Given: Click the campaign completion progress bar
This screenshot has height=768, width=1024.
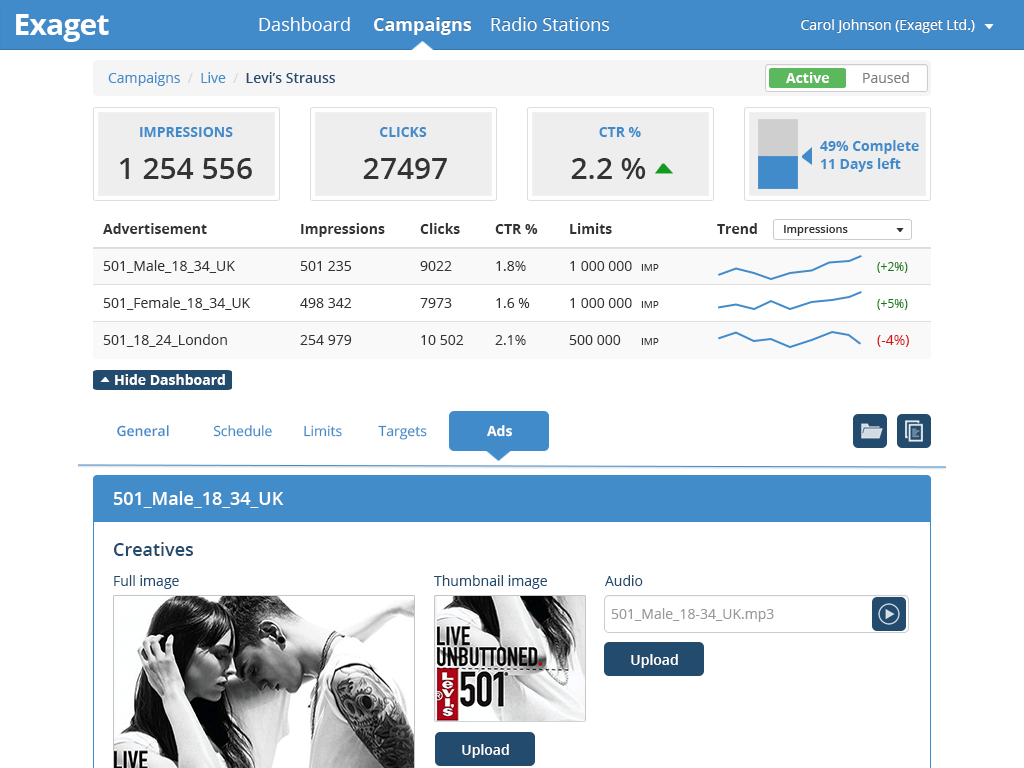Looking at the screenshot, I should (x=778, y=154).
